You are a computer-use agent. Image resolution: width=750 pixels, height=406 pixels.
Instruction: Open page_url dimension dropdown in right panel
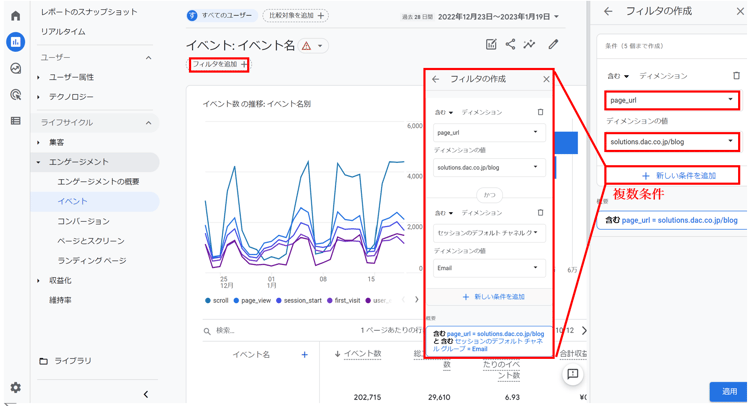(671, 100)
